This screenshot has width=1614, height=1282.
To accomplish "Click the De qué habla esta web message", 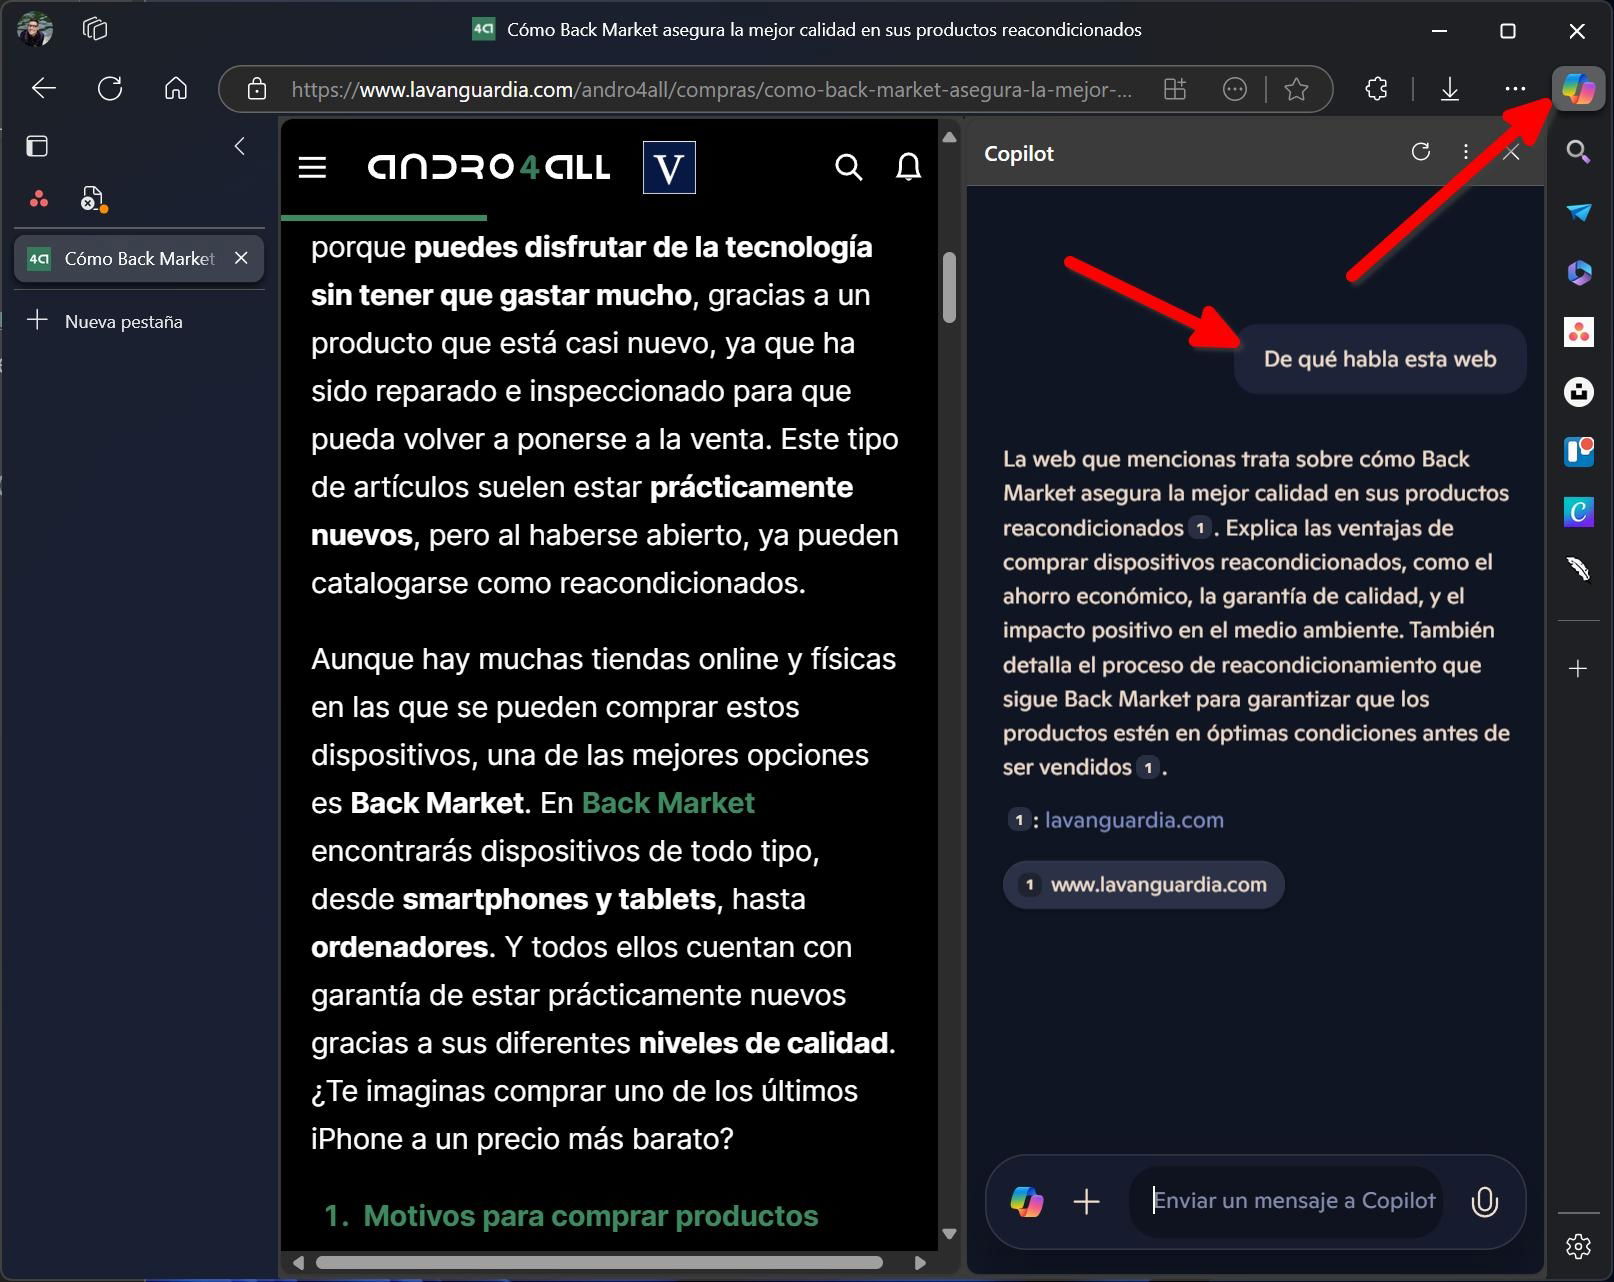I will [1380, 359].
